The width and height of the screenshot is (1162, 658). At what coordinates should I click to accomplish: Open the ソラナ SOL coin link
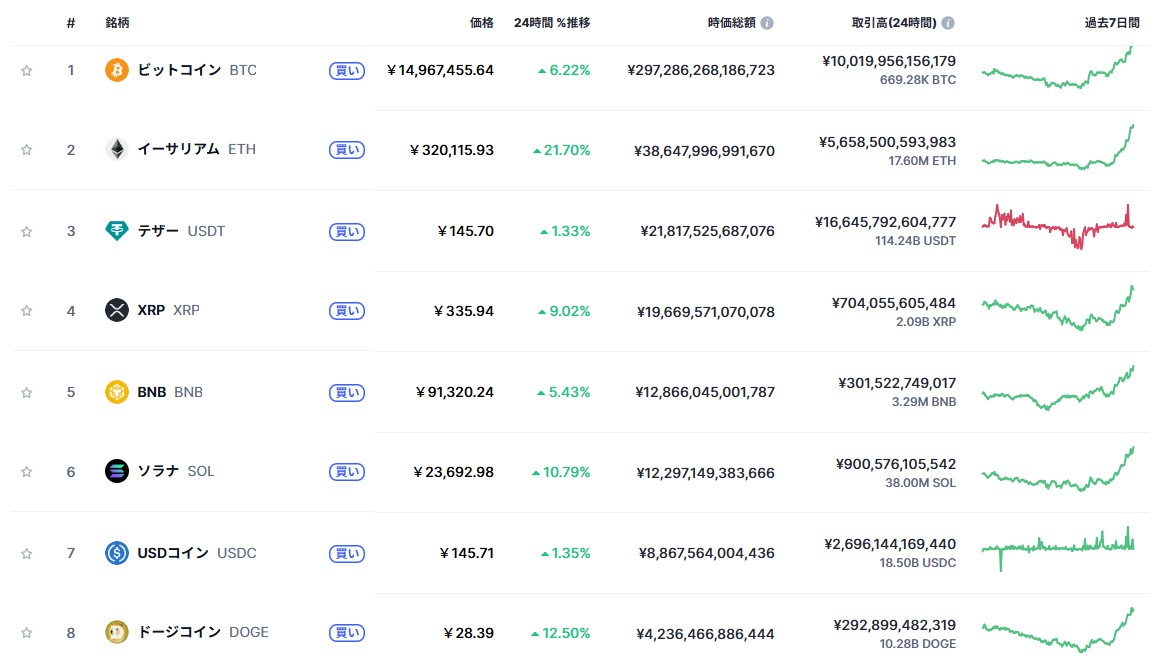click(176, 471)
